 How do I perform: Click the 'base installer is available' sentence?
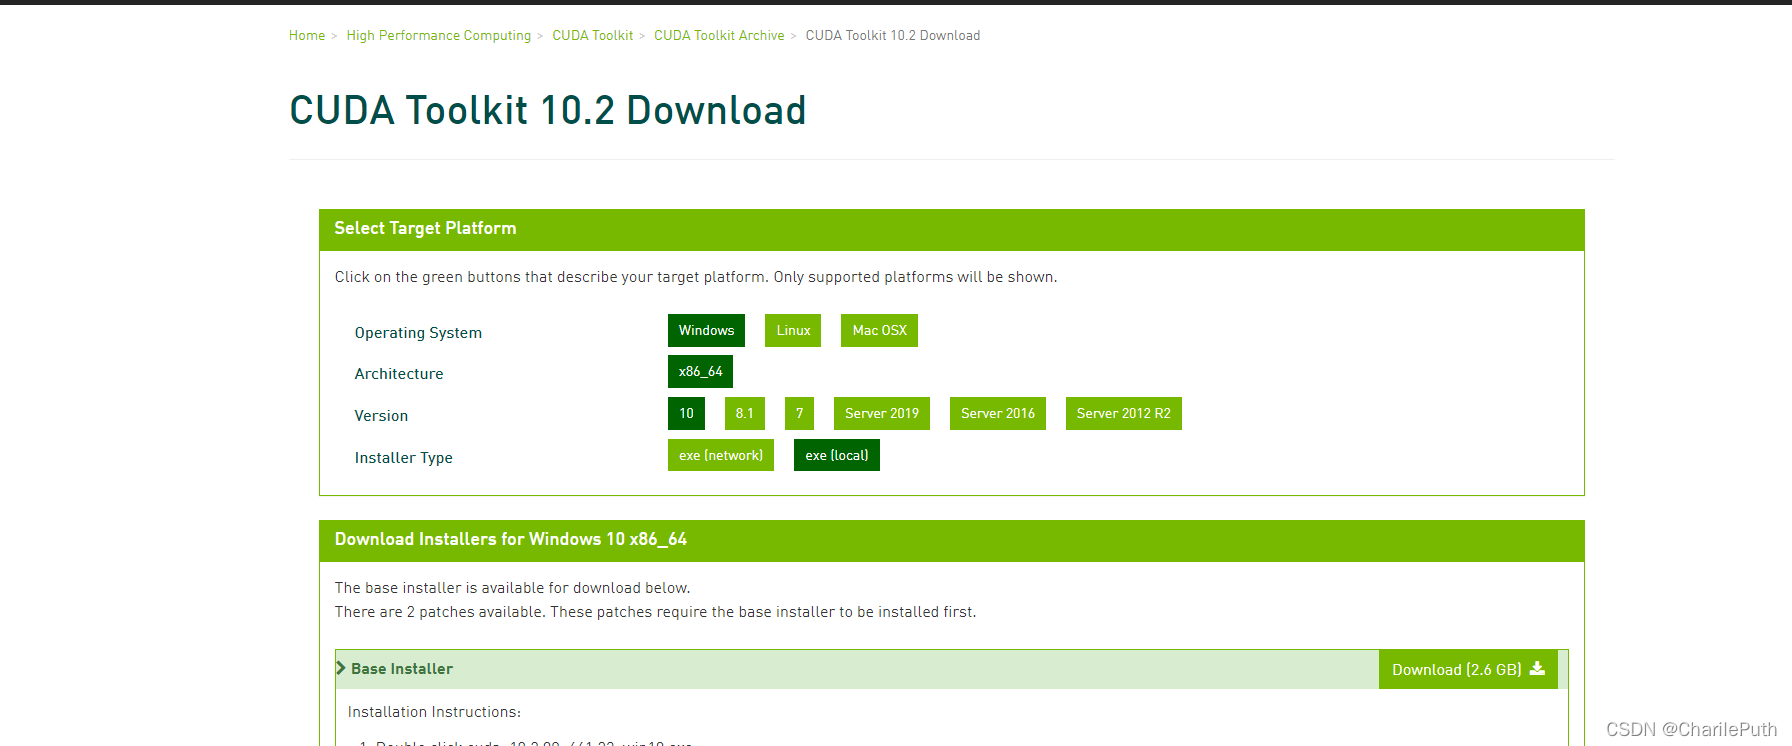pyautogui.click(x=512, y=588)
